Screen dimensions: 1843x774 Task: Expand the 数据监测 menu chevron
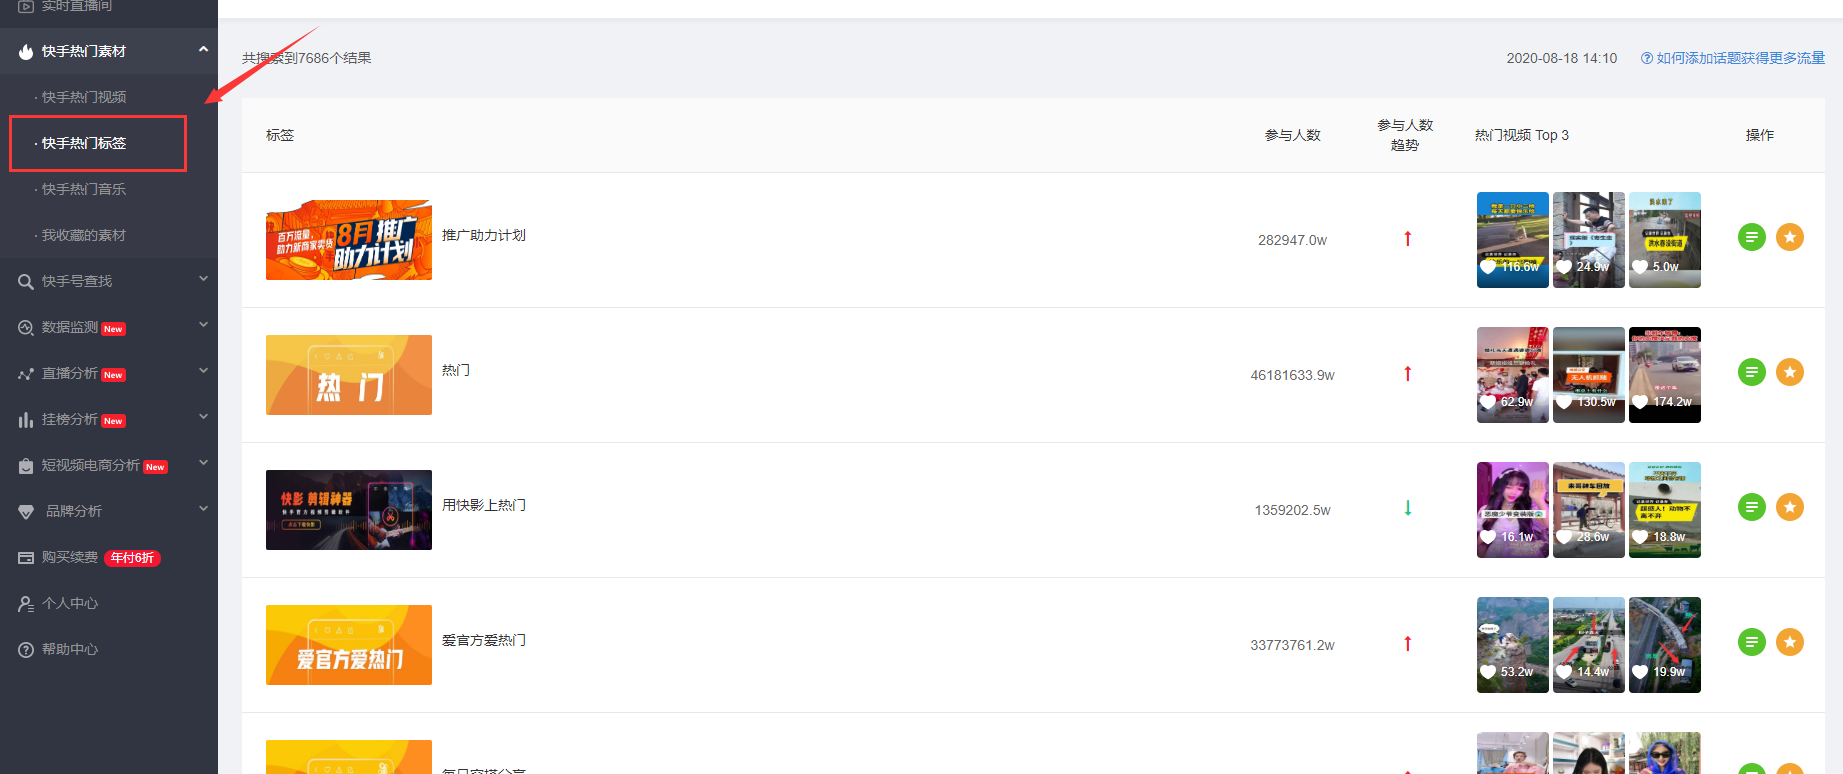[x=203, y=325]
